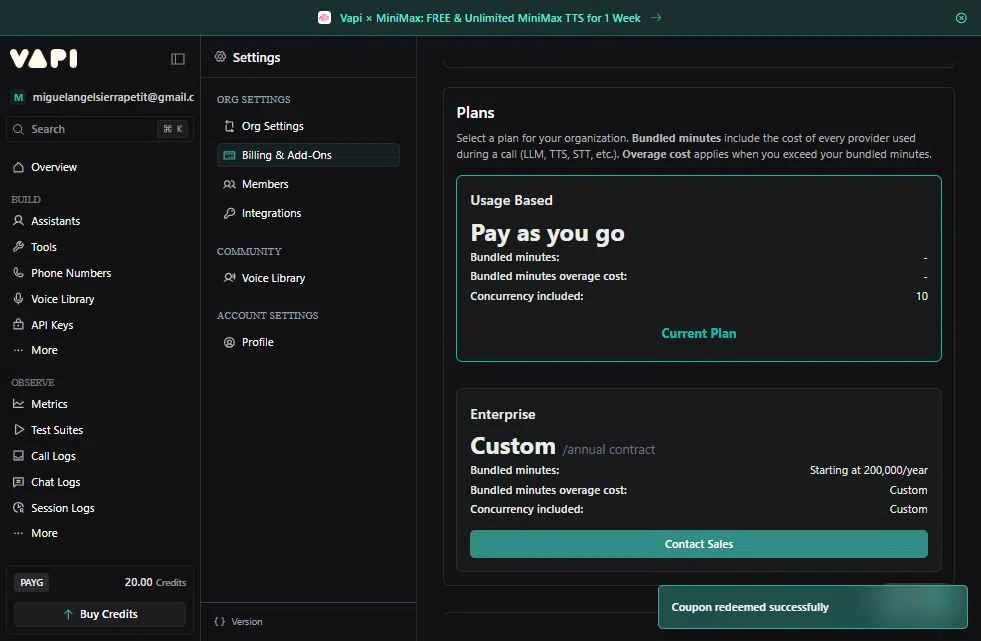
Task: Click the Settings gear icon in header
Action: [220, 57]
